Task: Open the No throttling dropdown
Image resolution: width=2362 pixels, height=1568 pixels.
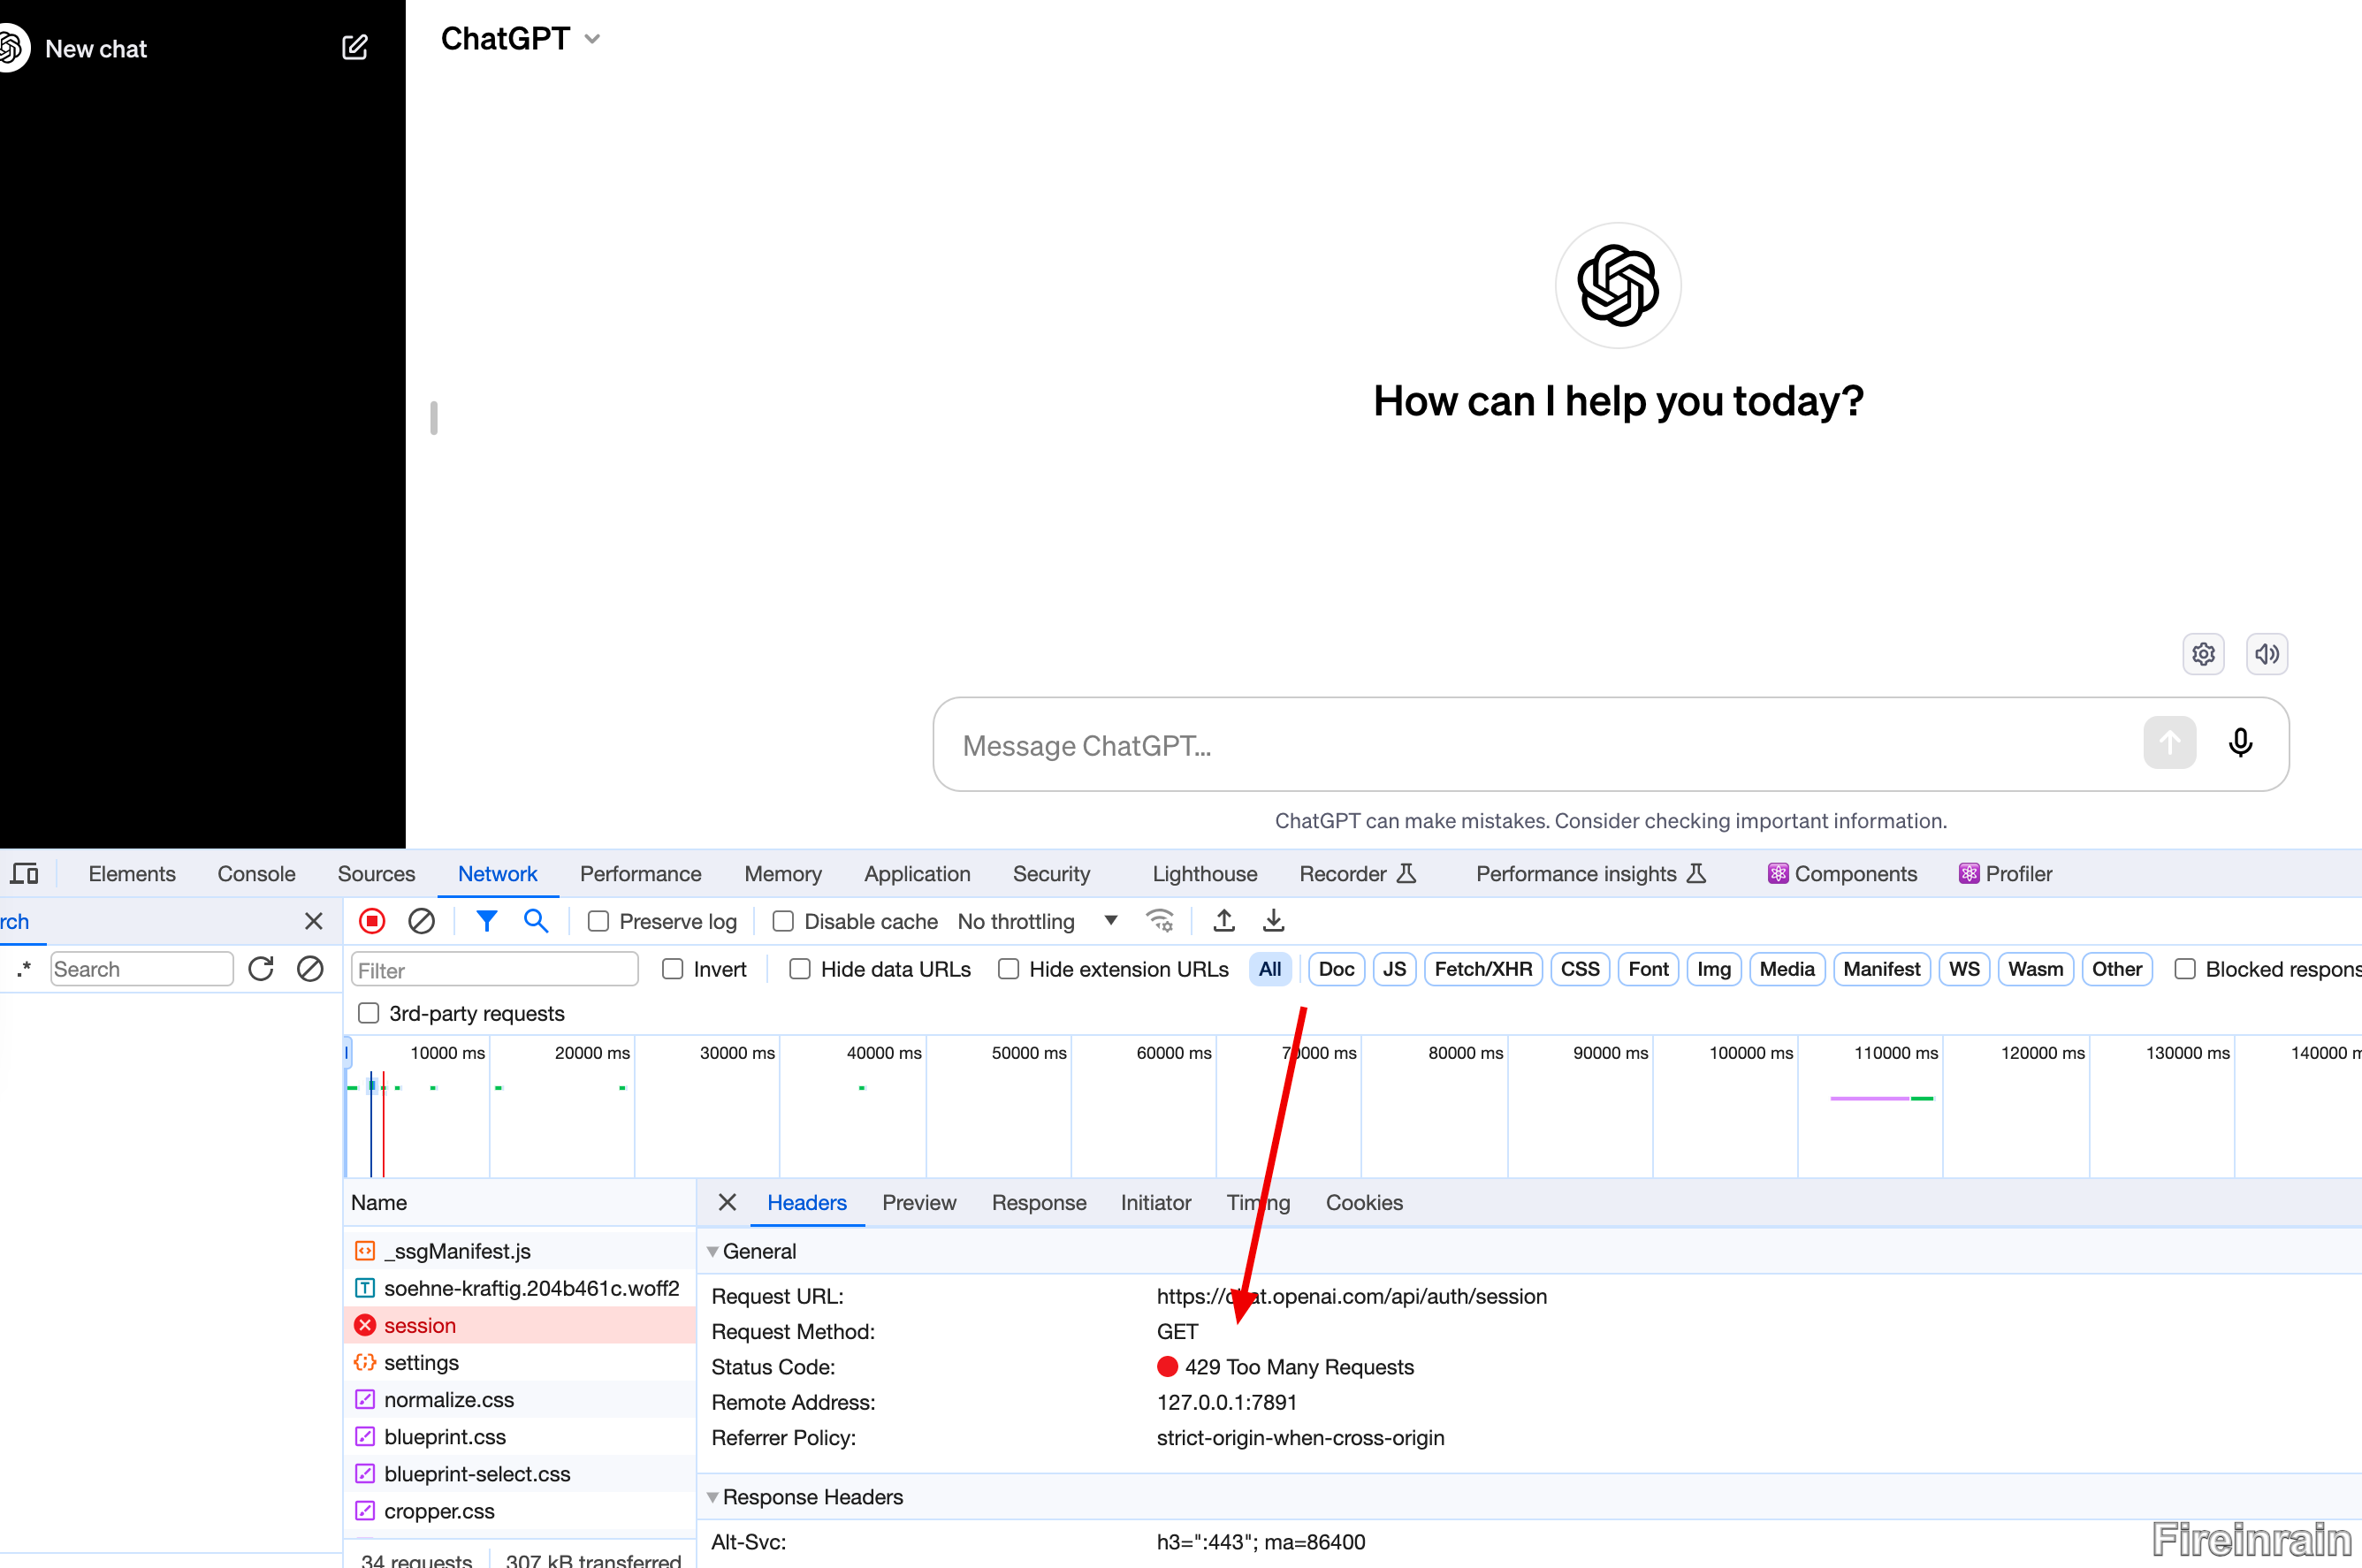Action: tap(1036, 921)
